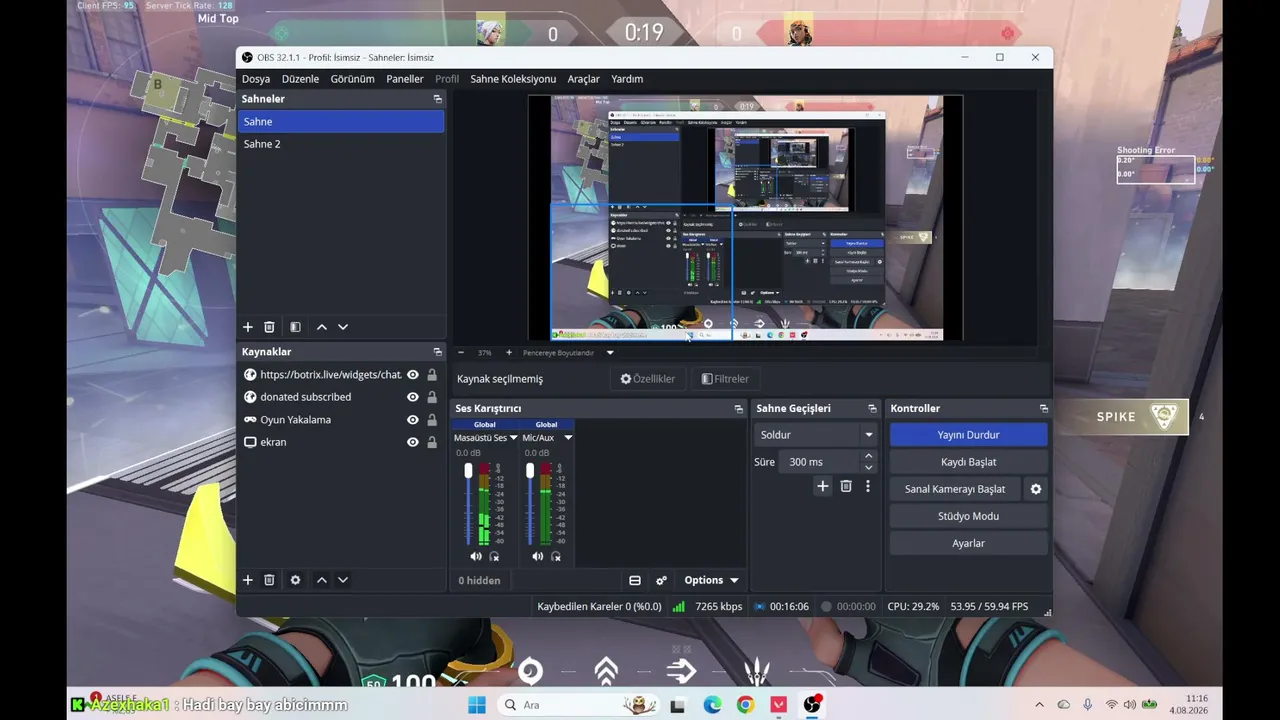Screen dimensions: 1280x720
Task: Hide the ekran source
Action: click(x=412, y=442)
